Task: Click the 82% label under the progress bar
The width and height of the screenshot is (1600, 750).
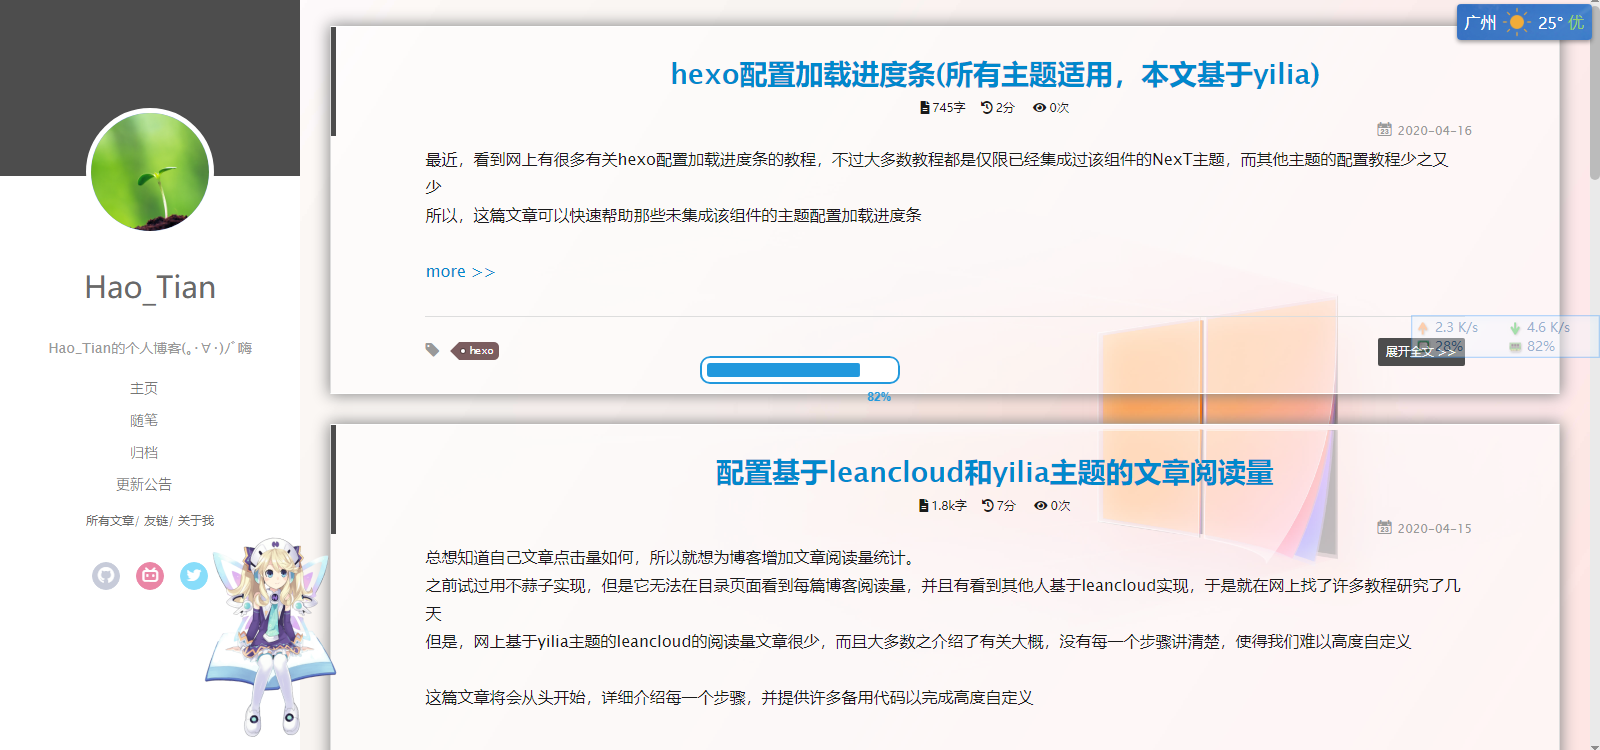Action: 879,397
